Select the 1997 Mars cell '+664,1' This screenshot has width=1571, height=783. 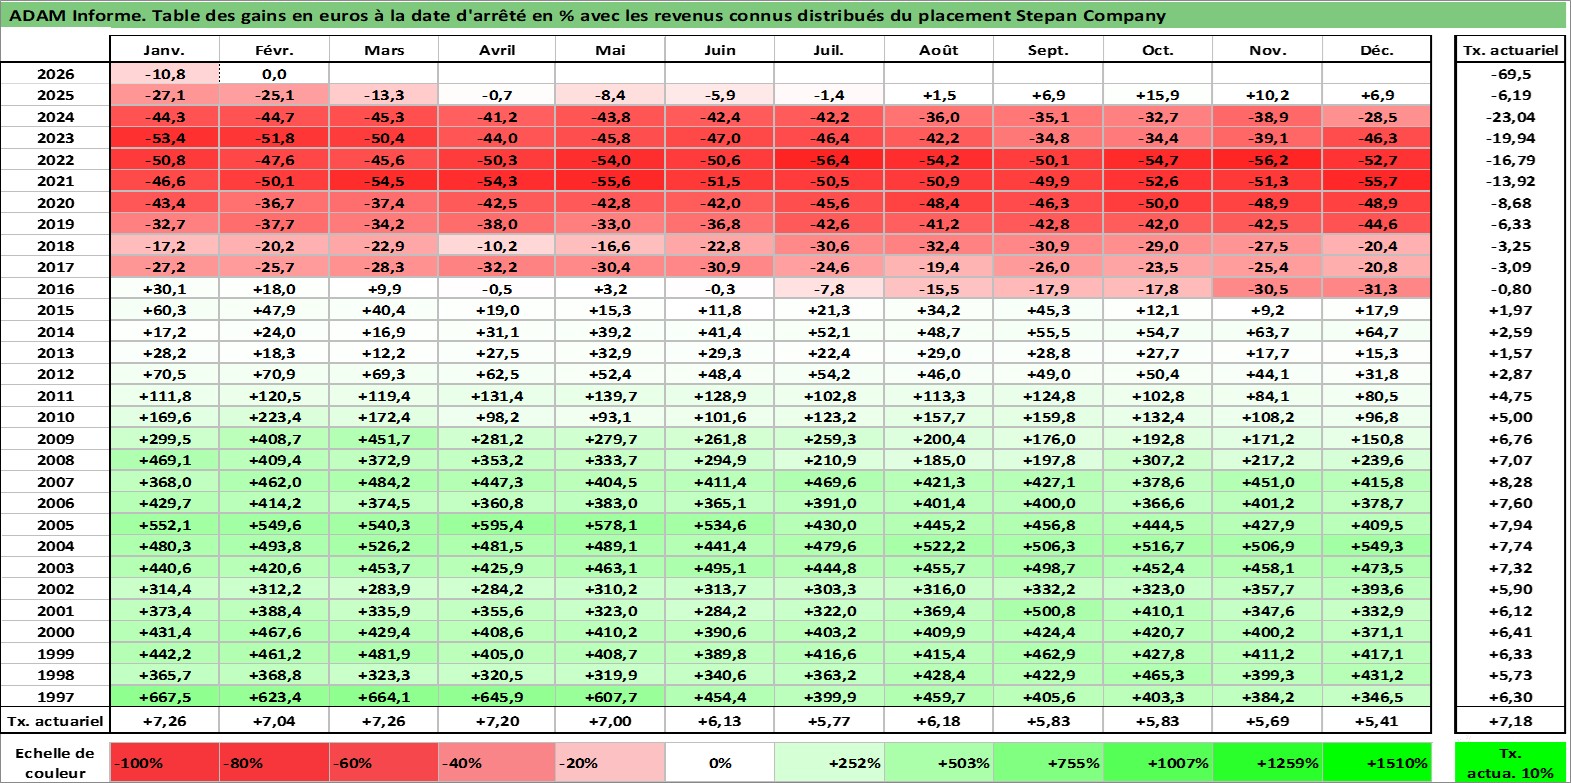click(384, 697)
